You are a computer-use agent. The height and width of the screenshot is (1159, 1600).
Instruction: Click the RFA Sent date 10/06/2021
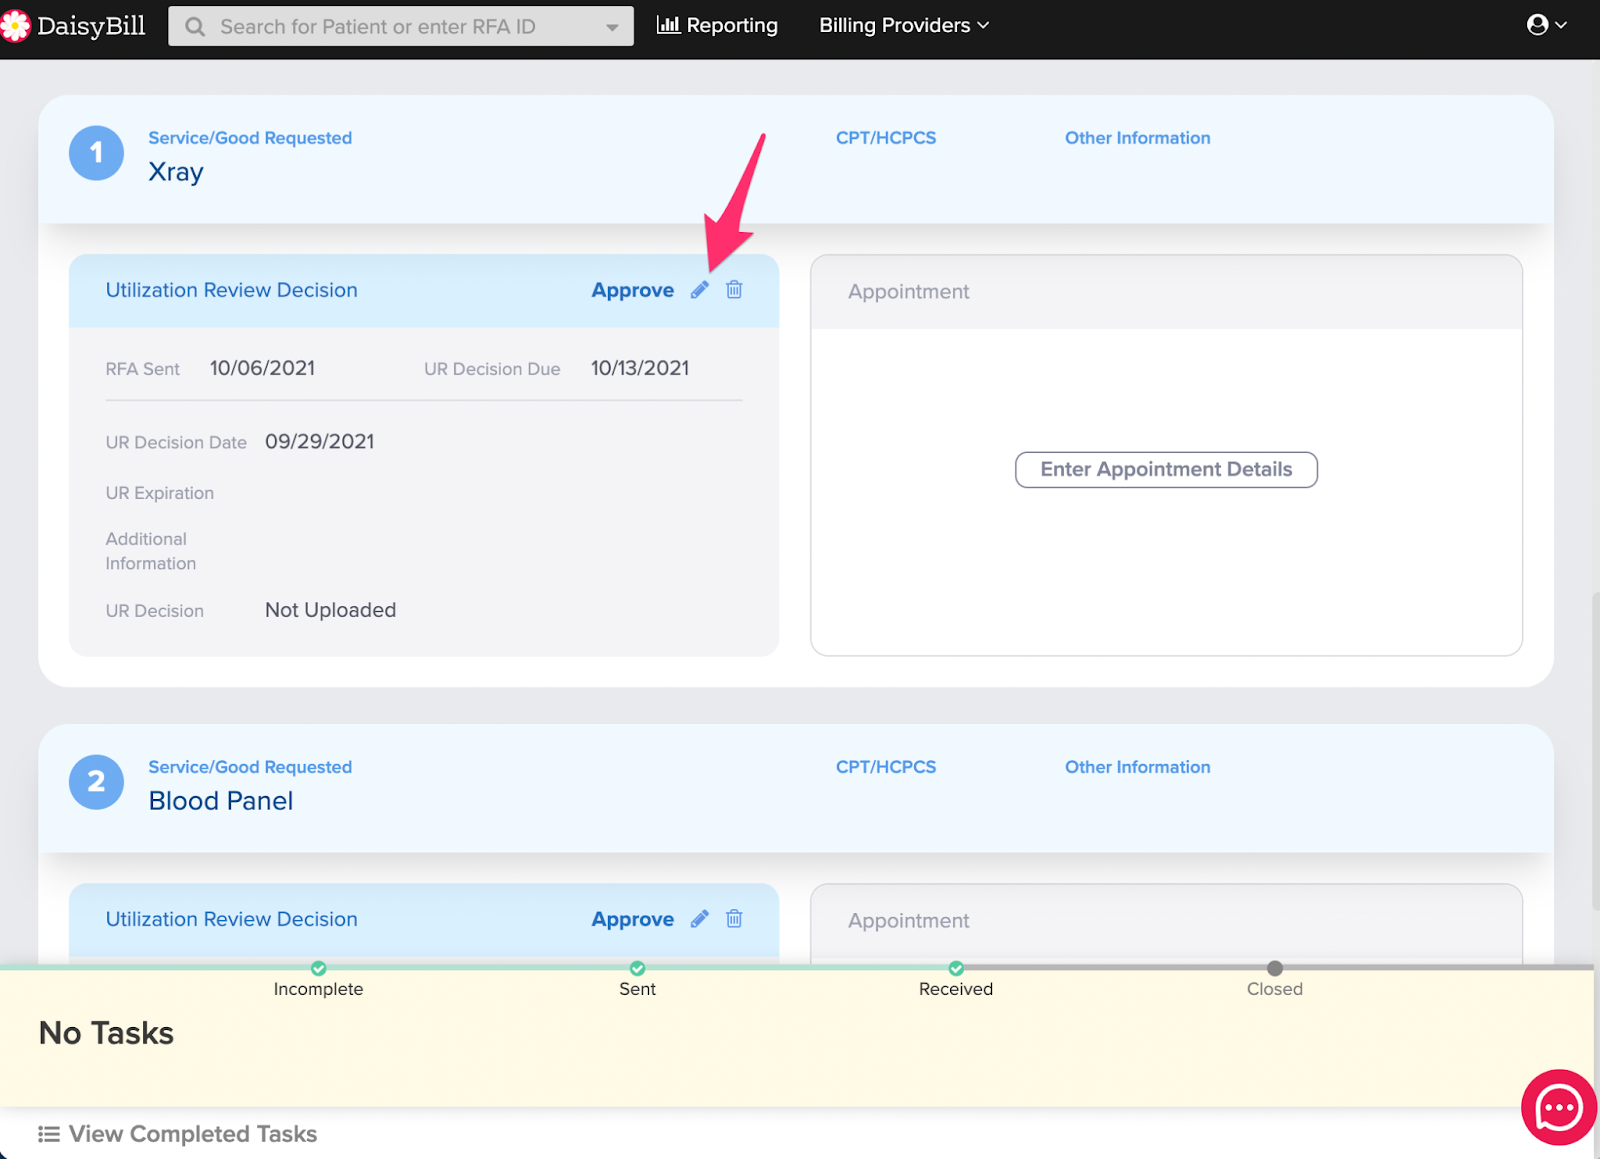[x=262, y=368]
